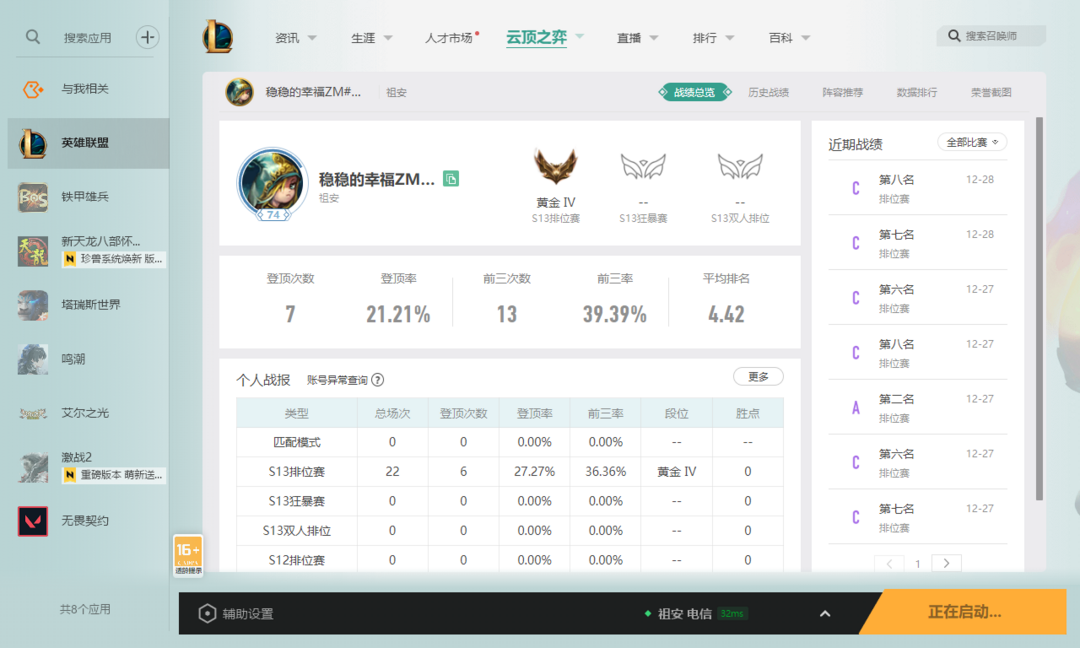Click the S13双人排位 unranked emblem
The width and height of the screenshot is (1080, 648).
pyautogui.click(x=740, y=166)
